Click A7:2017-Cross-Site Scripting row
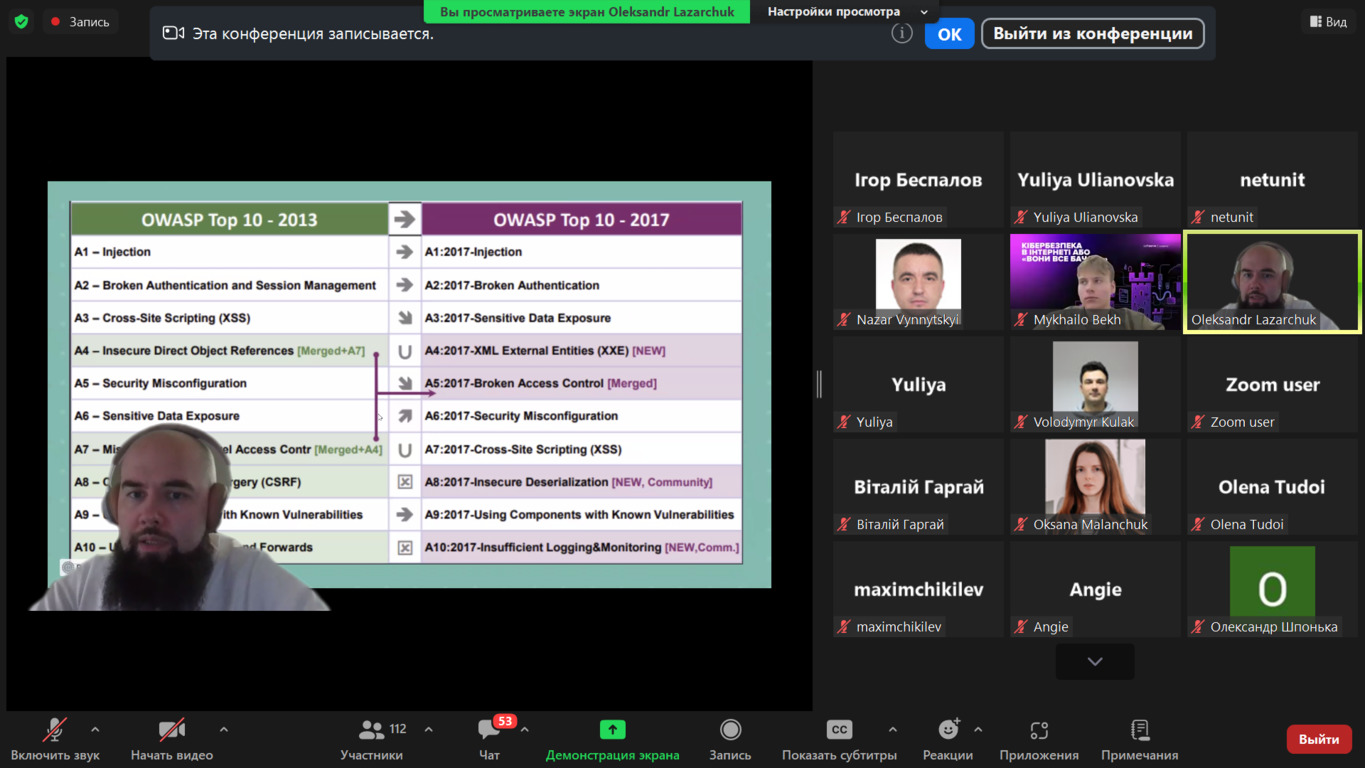This screenshot has width=1365, height=768. 581,449
